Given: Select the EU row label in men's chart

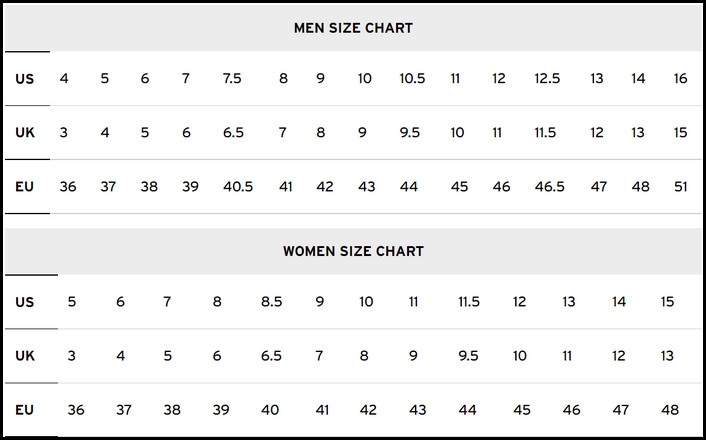Looking at the screenshot, I should [25, 186].
